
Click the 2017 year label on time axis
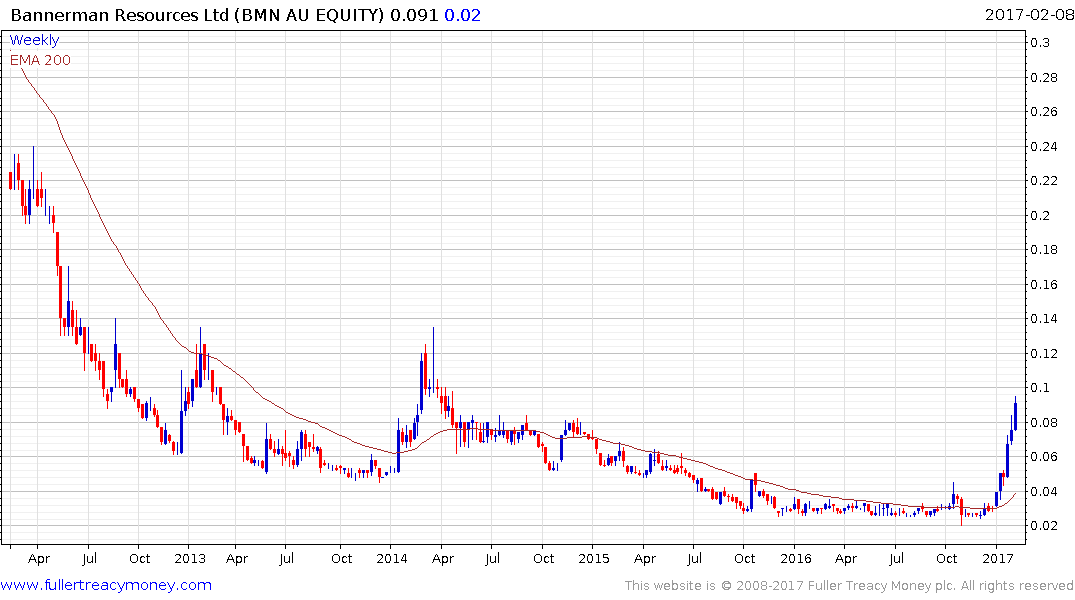click(998, 558)
